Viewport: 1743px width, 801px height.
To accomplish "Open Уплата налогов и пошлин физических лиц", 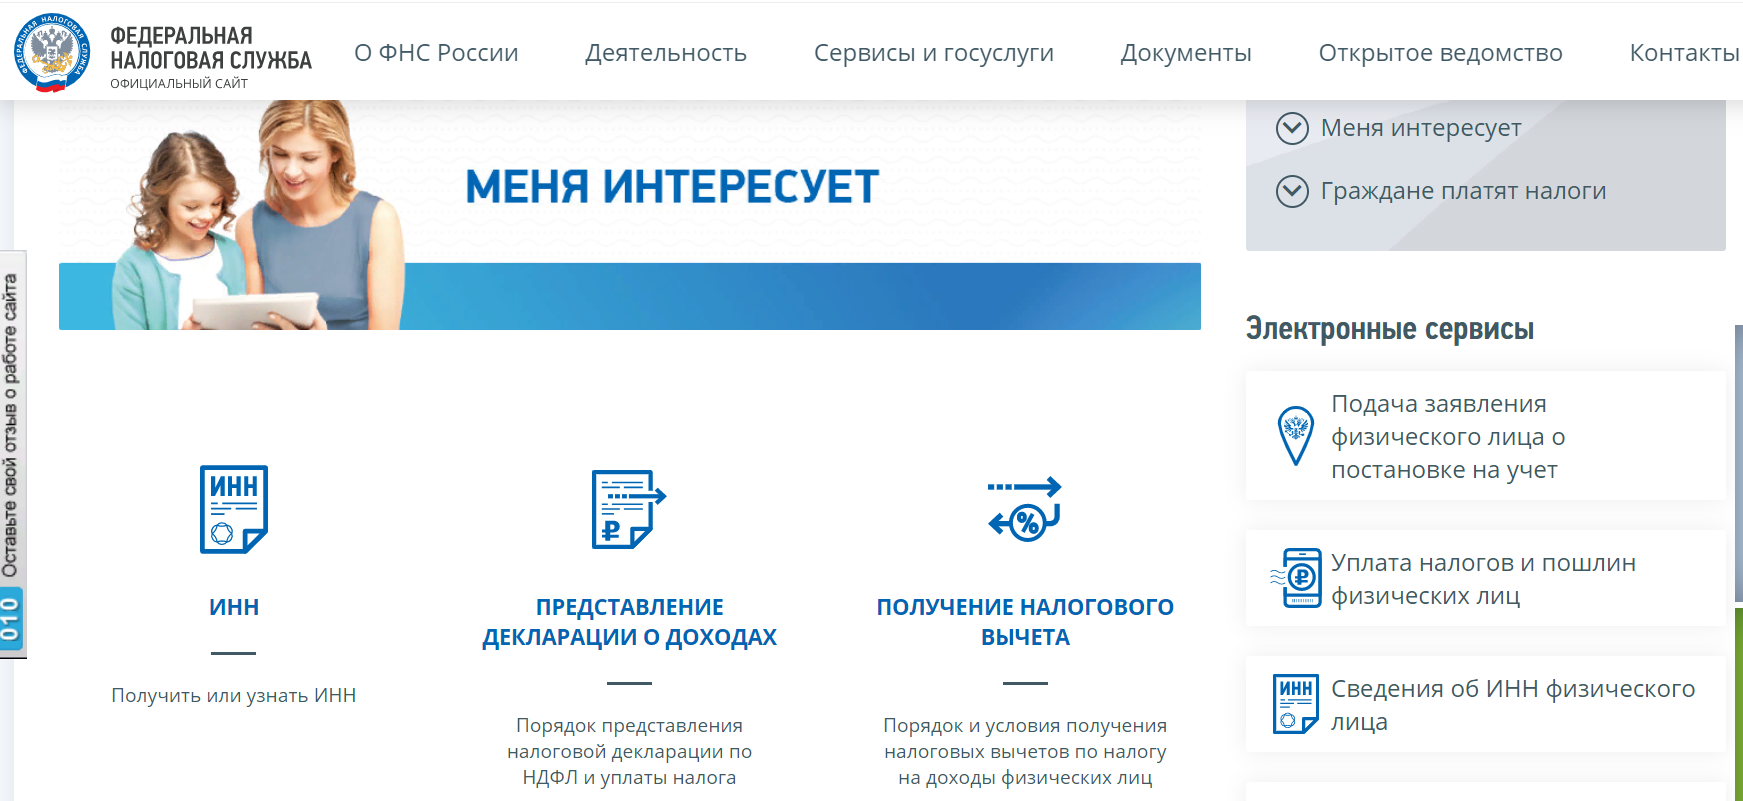I will point(1483,579).
